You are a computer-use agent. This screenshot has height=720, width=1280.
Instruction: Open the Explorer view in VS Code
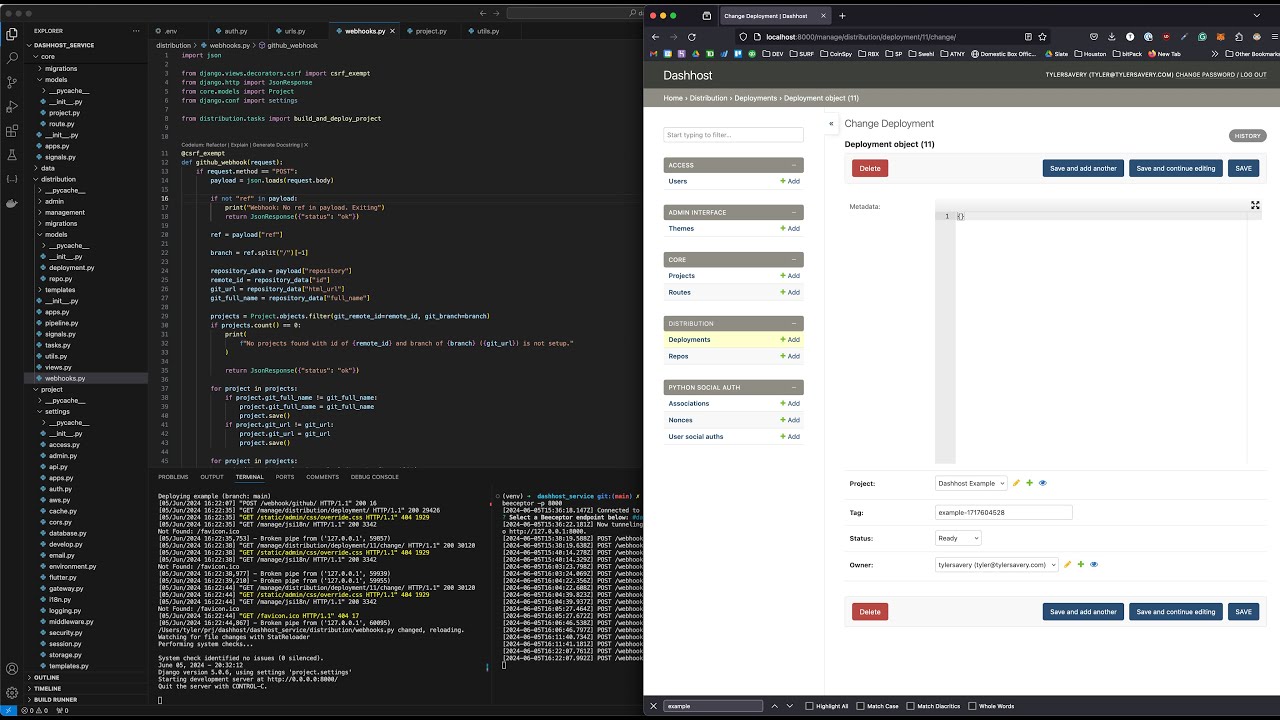12,33
